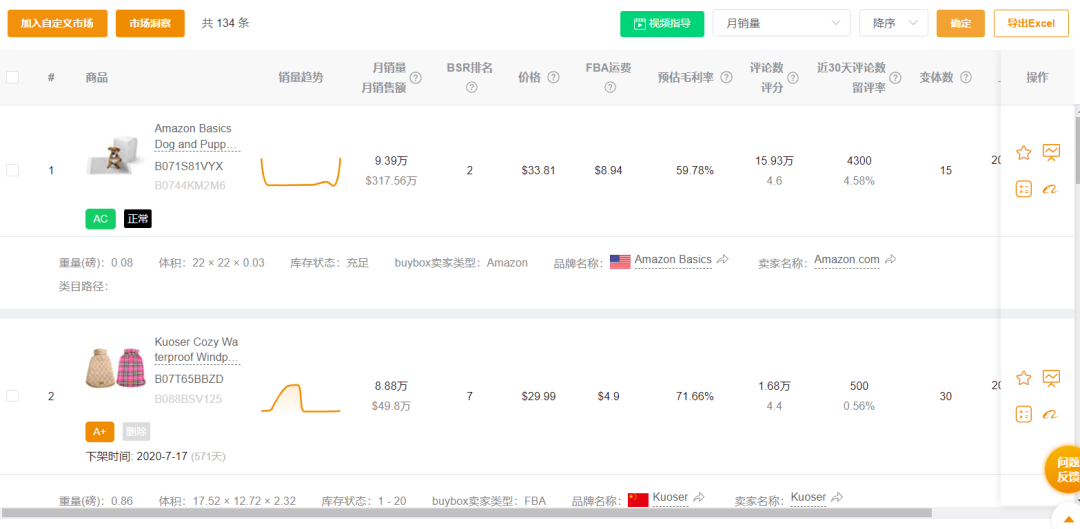
Task: Click share arrow next to Amazon Basics brand
Action: [723, 260]
